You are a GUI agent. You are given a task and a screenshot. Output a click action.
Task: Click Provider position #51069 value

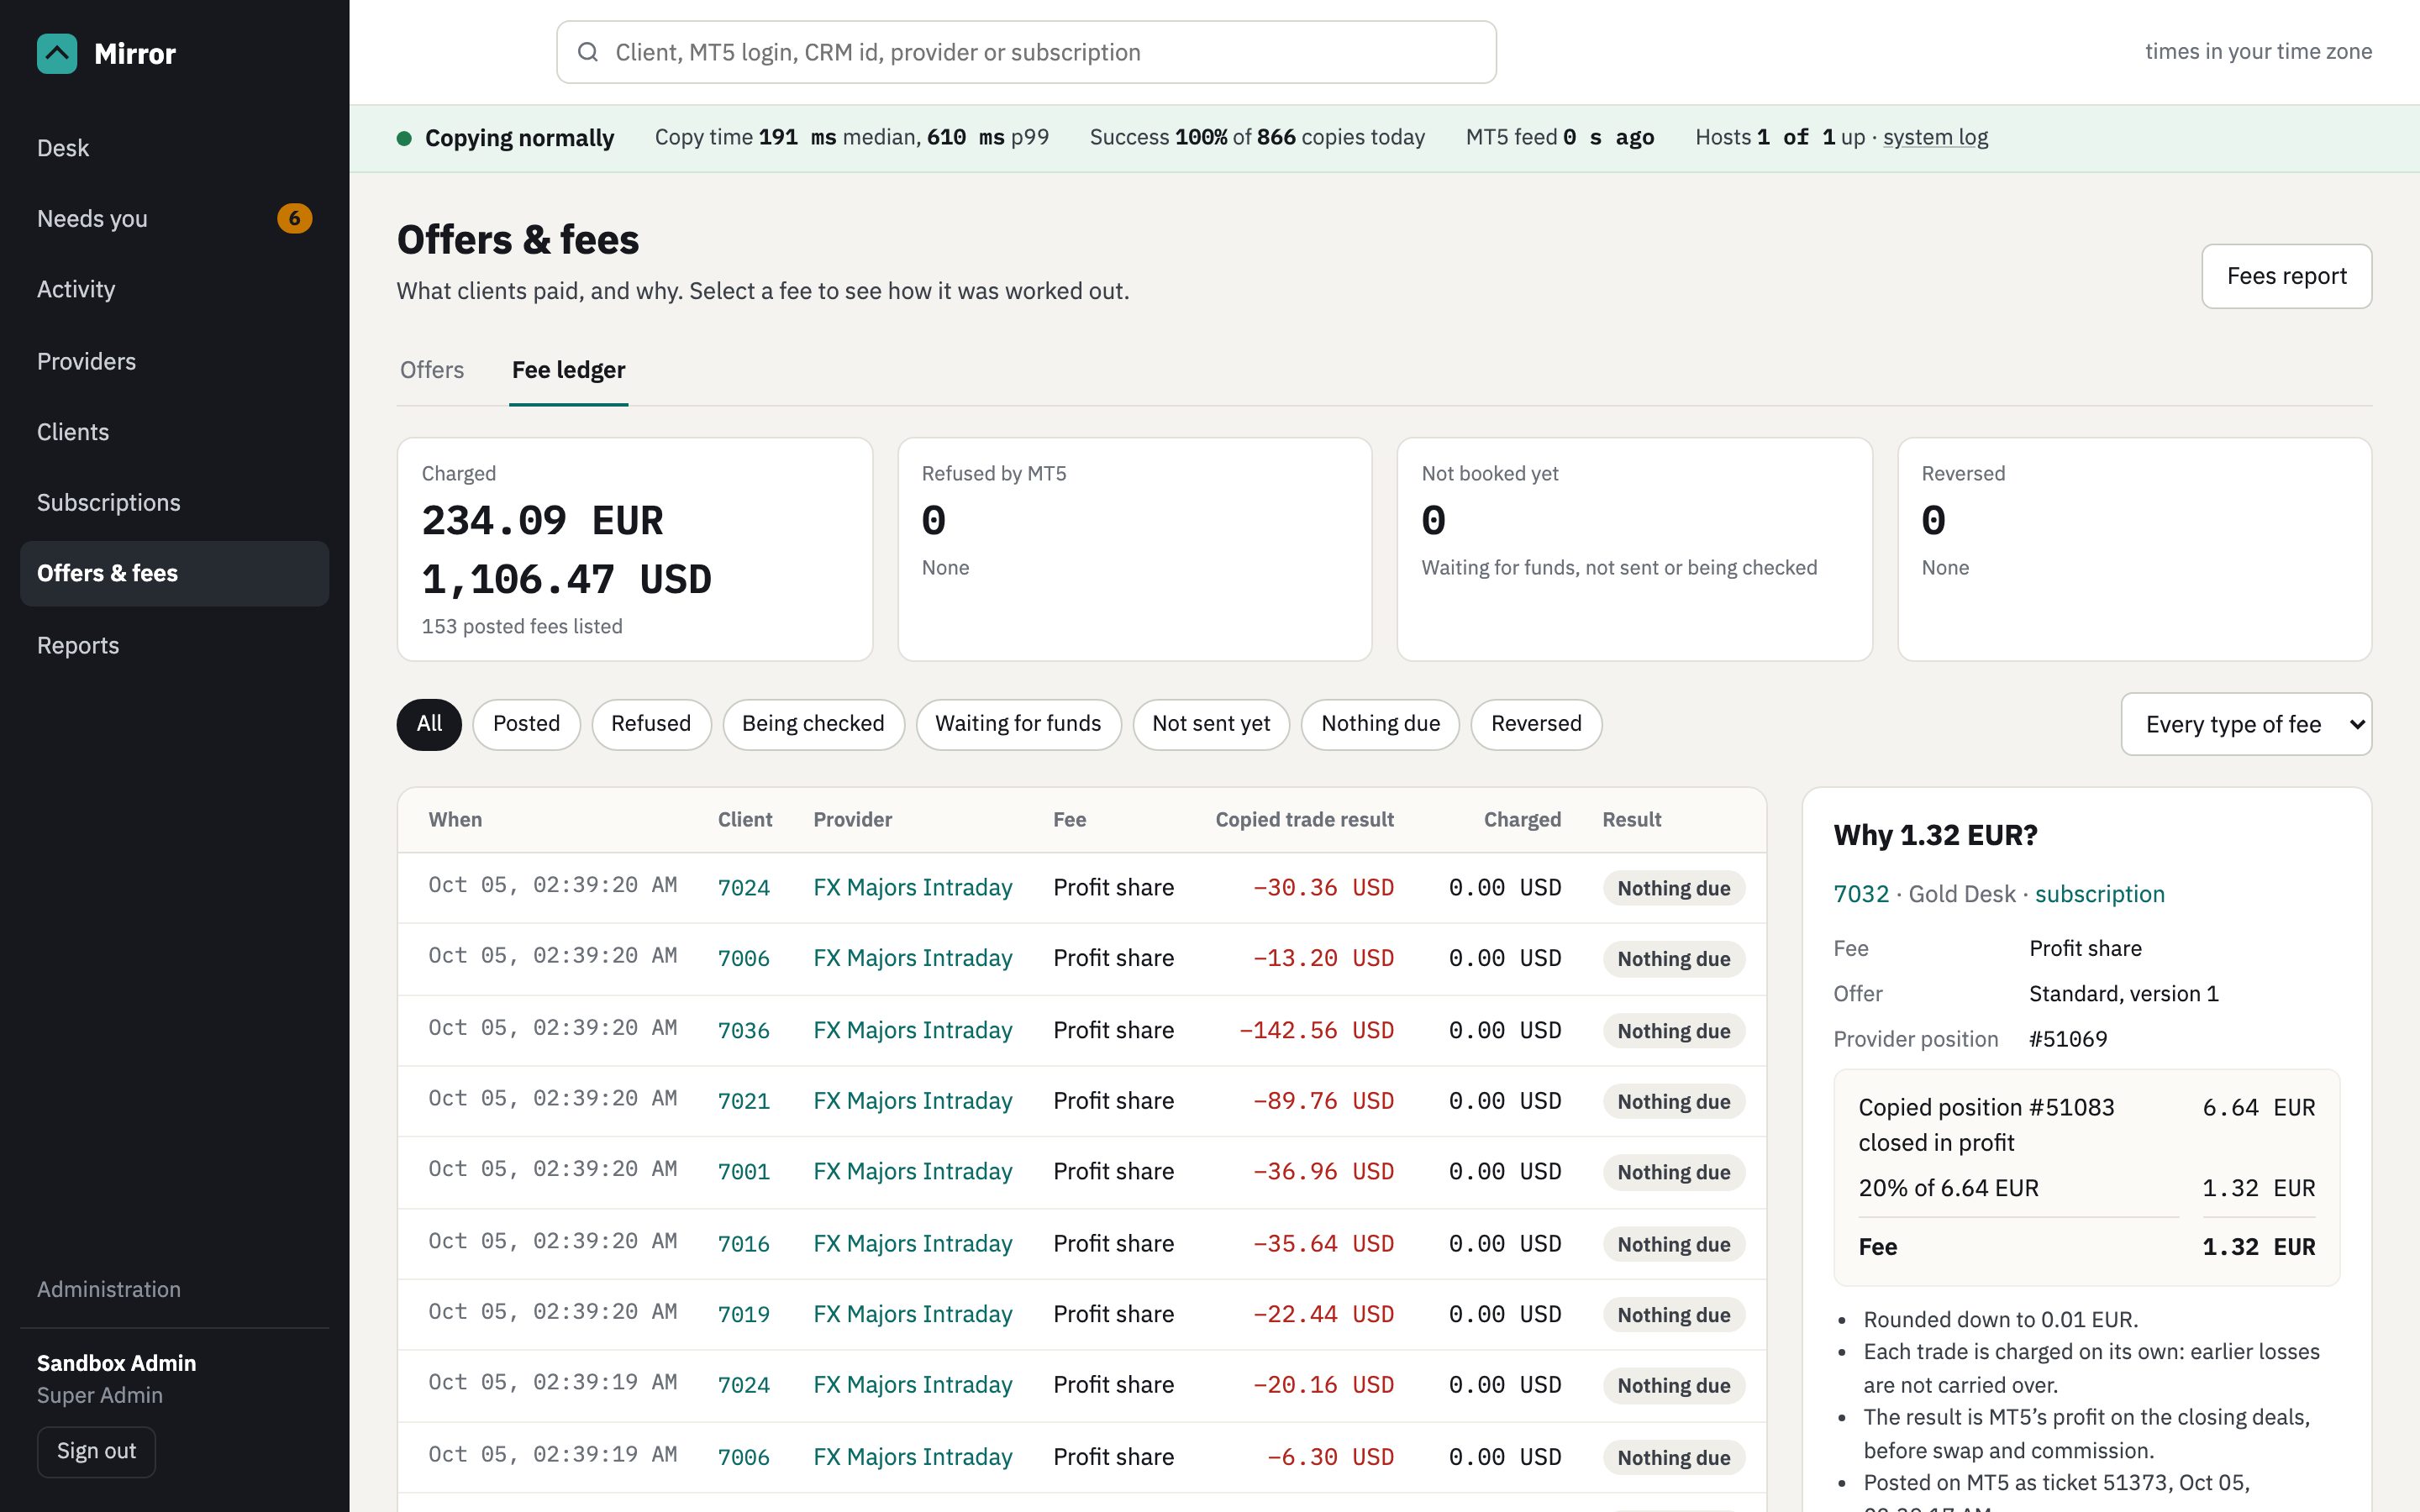click(2067, 1039)
